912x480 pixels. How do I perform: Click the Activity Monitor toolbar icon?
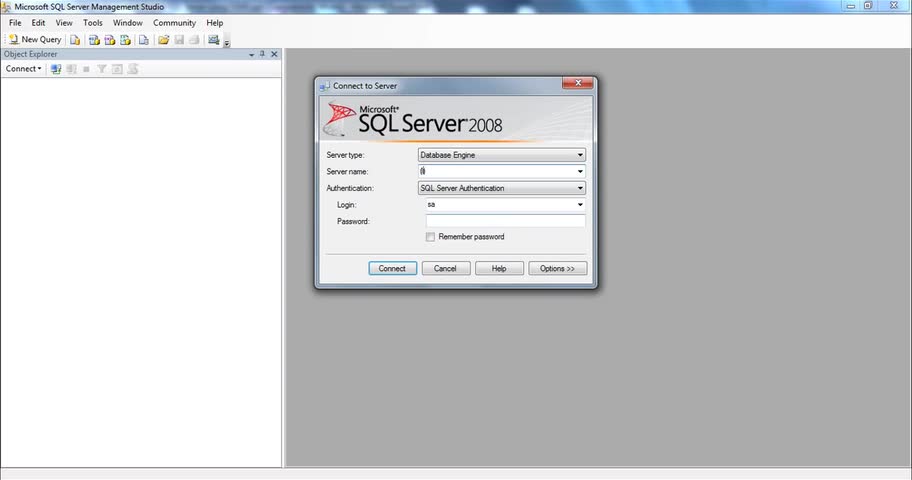point(213,40)
